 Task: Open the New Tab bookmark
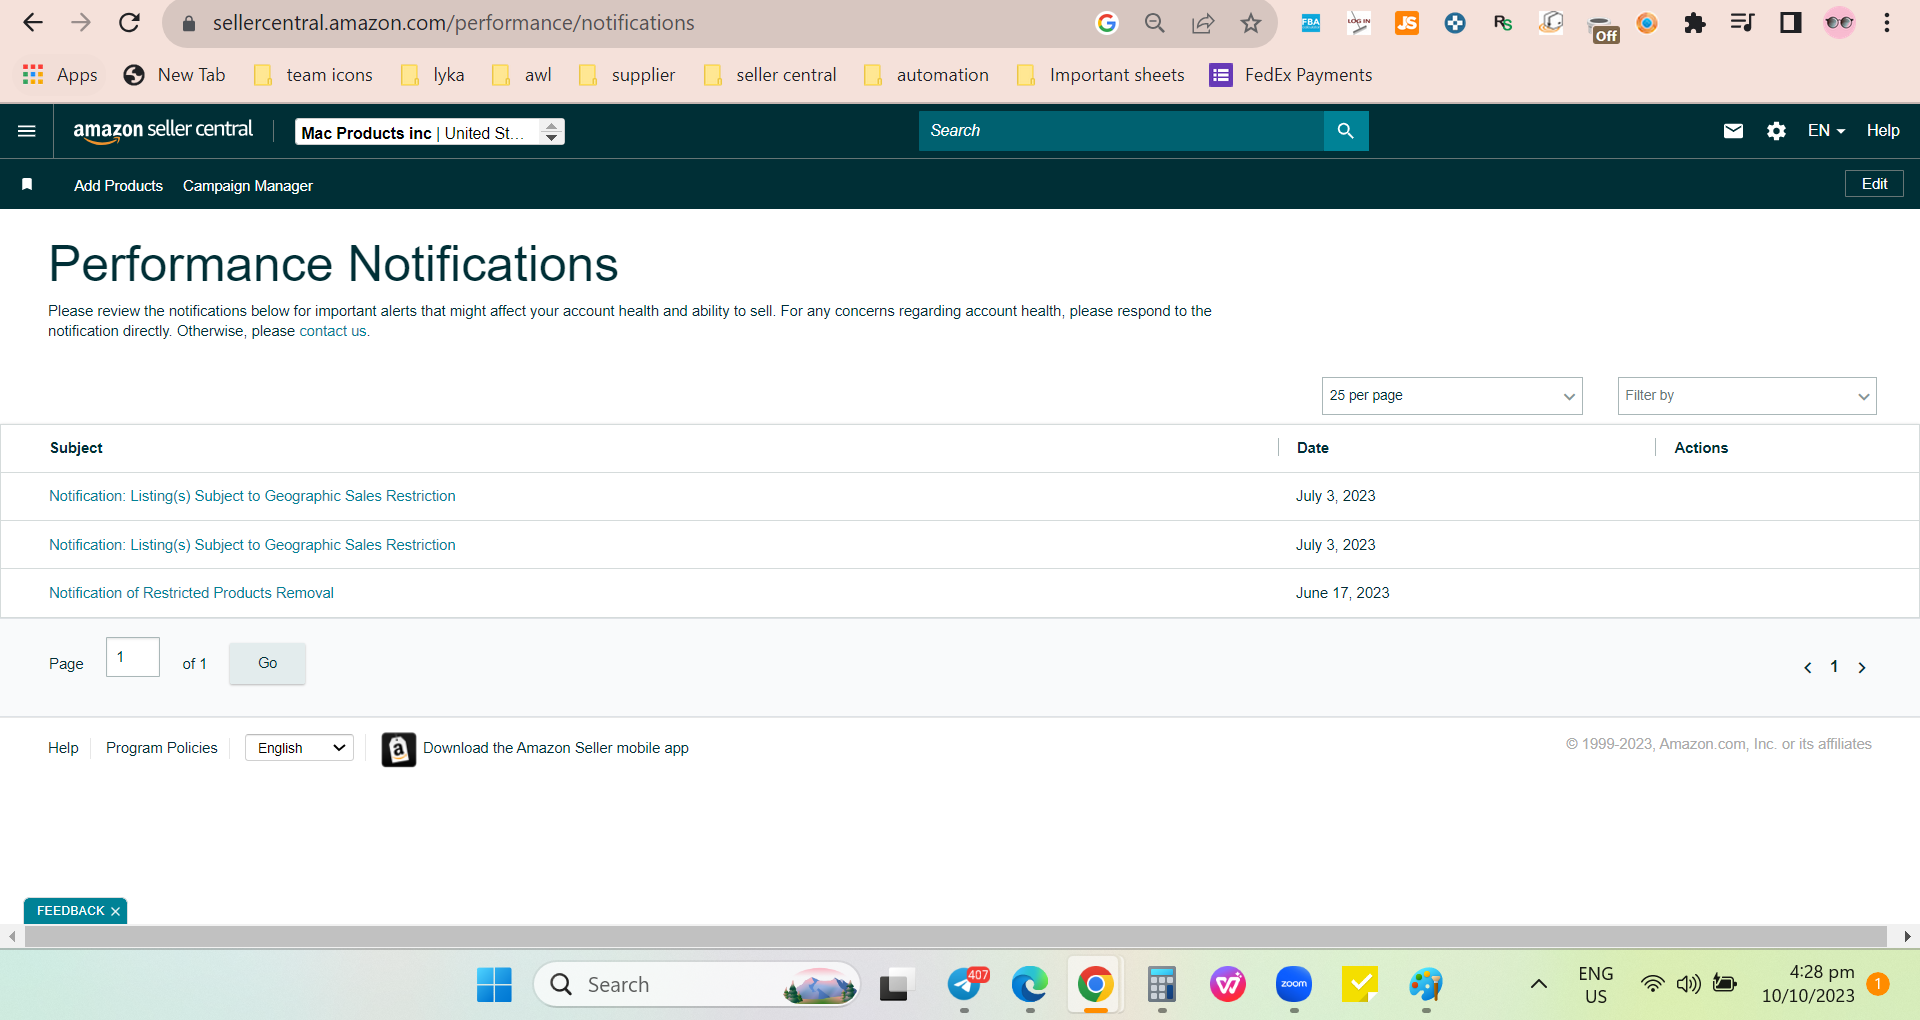174,75
